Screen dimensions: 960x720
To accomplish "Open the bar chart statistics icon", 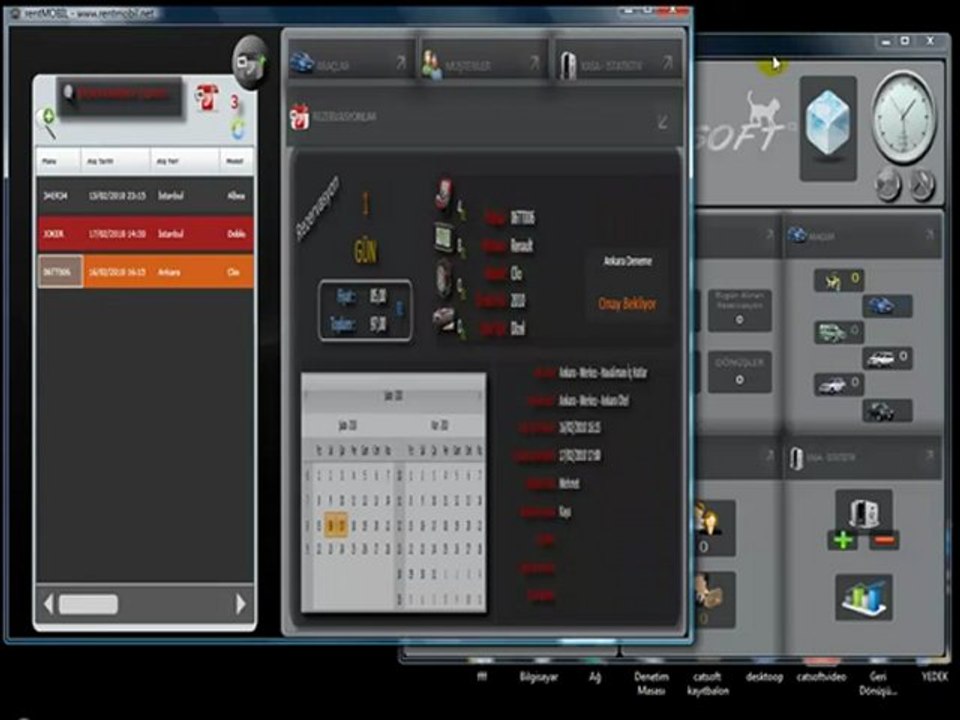I will click(x=864, y=597).
